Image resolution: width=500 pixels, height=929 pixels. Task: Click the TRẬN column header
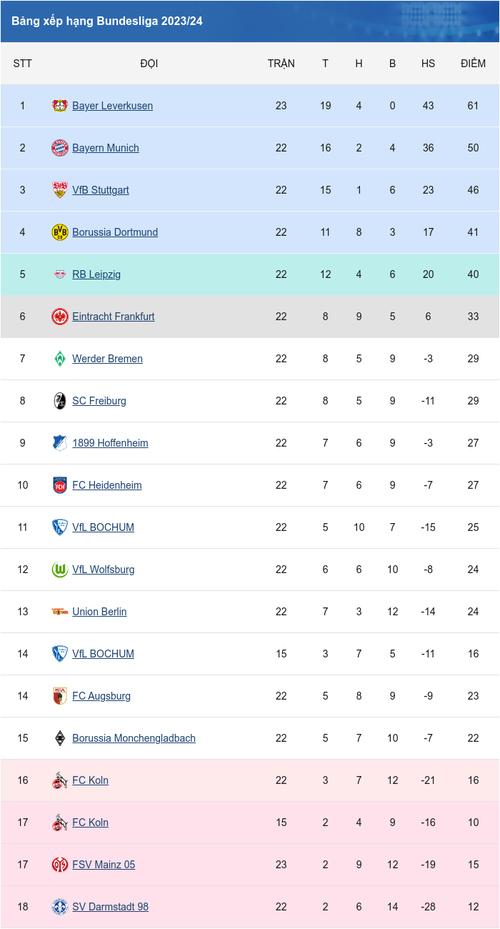(281, 63)
